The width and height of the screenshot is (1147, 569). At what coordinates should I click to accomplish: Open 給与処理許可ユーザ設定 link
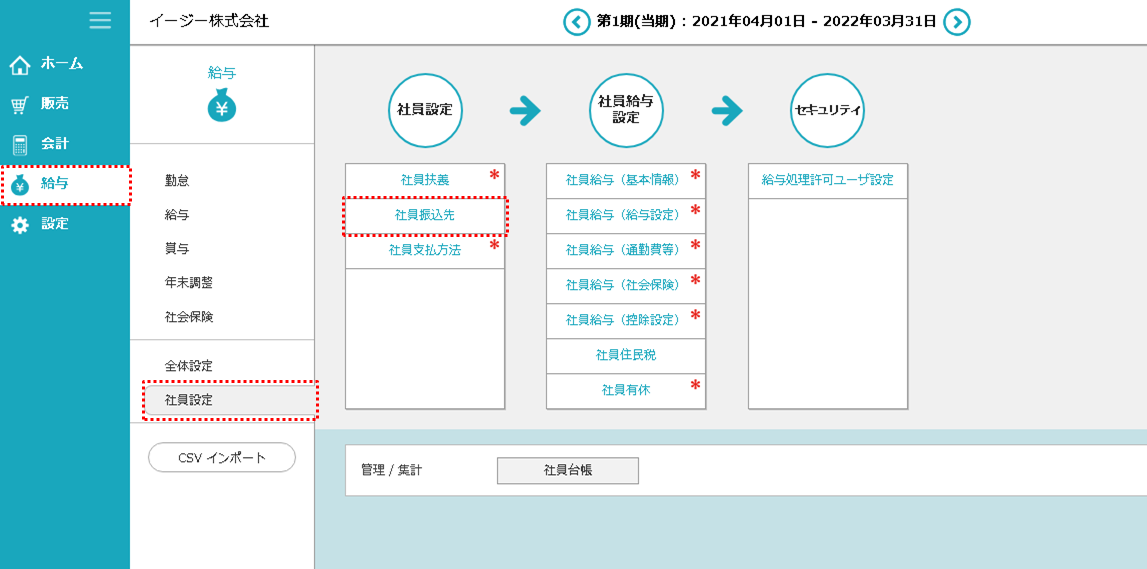827,180
